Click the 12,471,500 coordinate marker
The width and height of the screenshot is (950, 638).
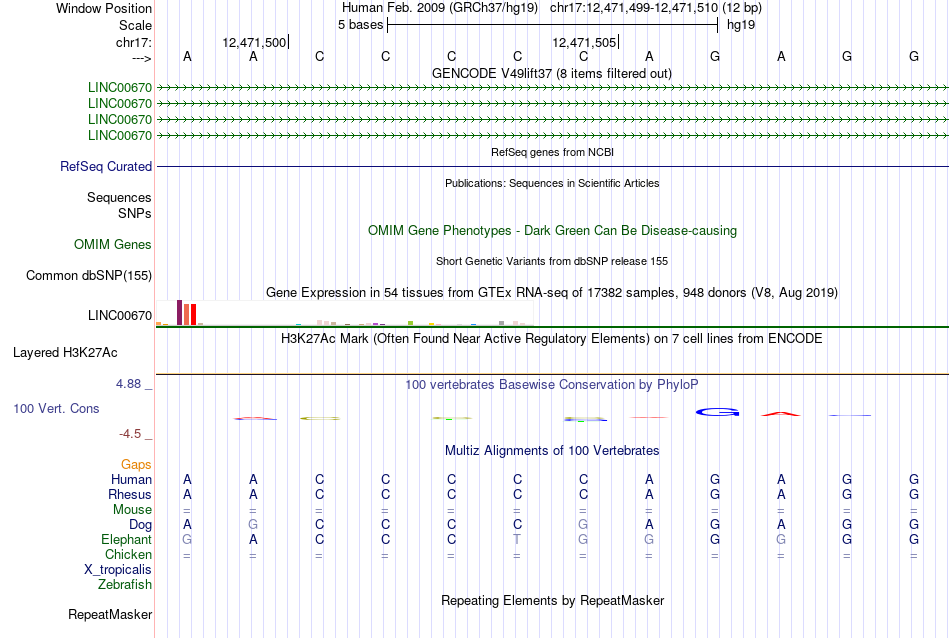[255, 42]
